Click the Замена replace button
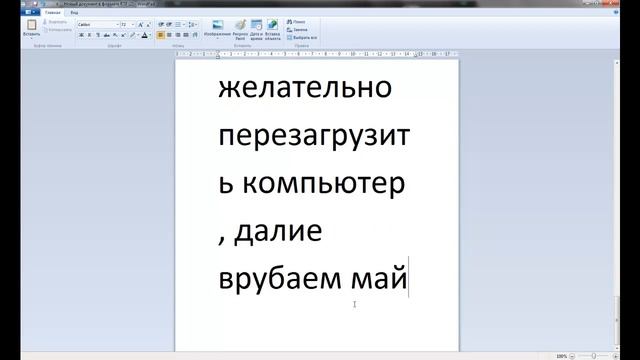 (x=297, y=30)
